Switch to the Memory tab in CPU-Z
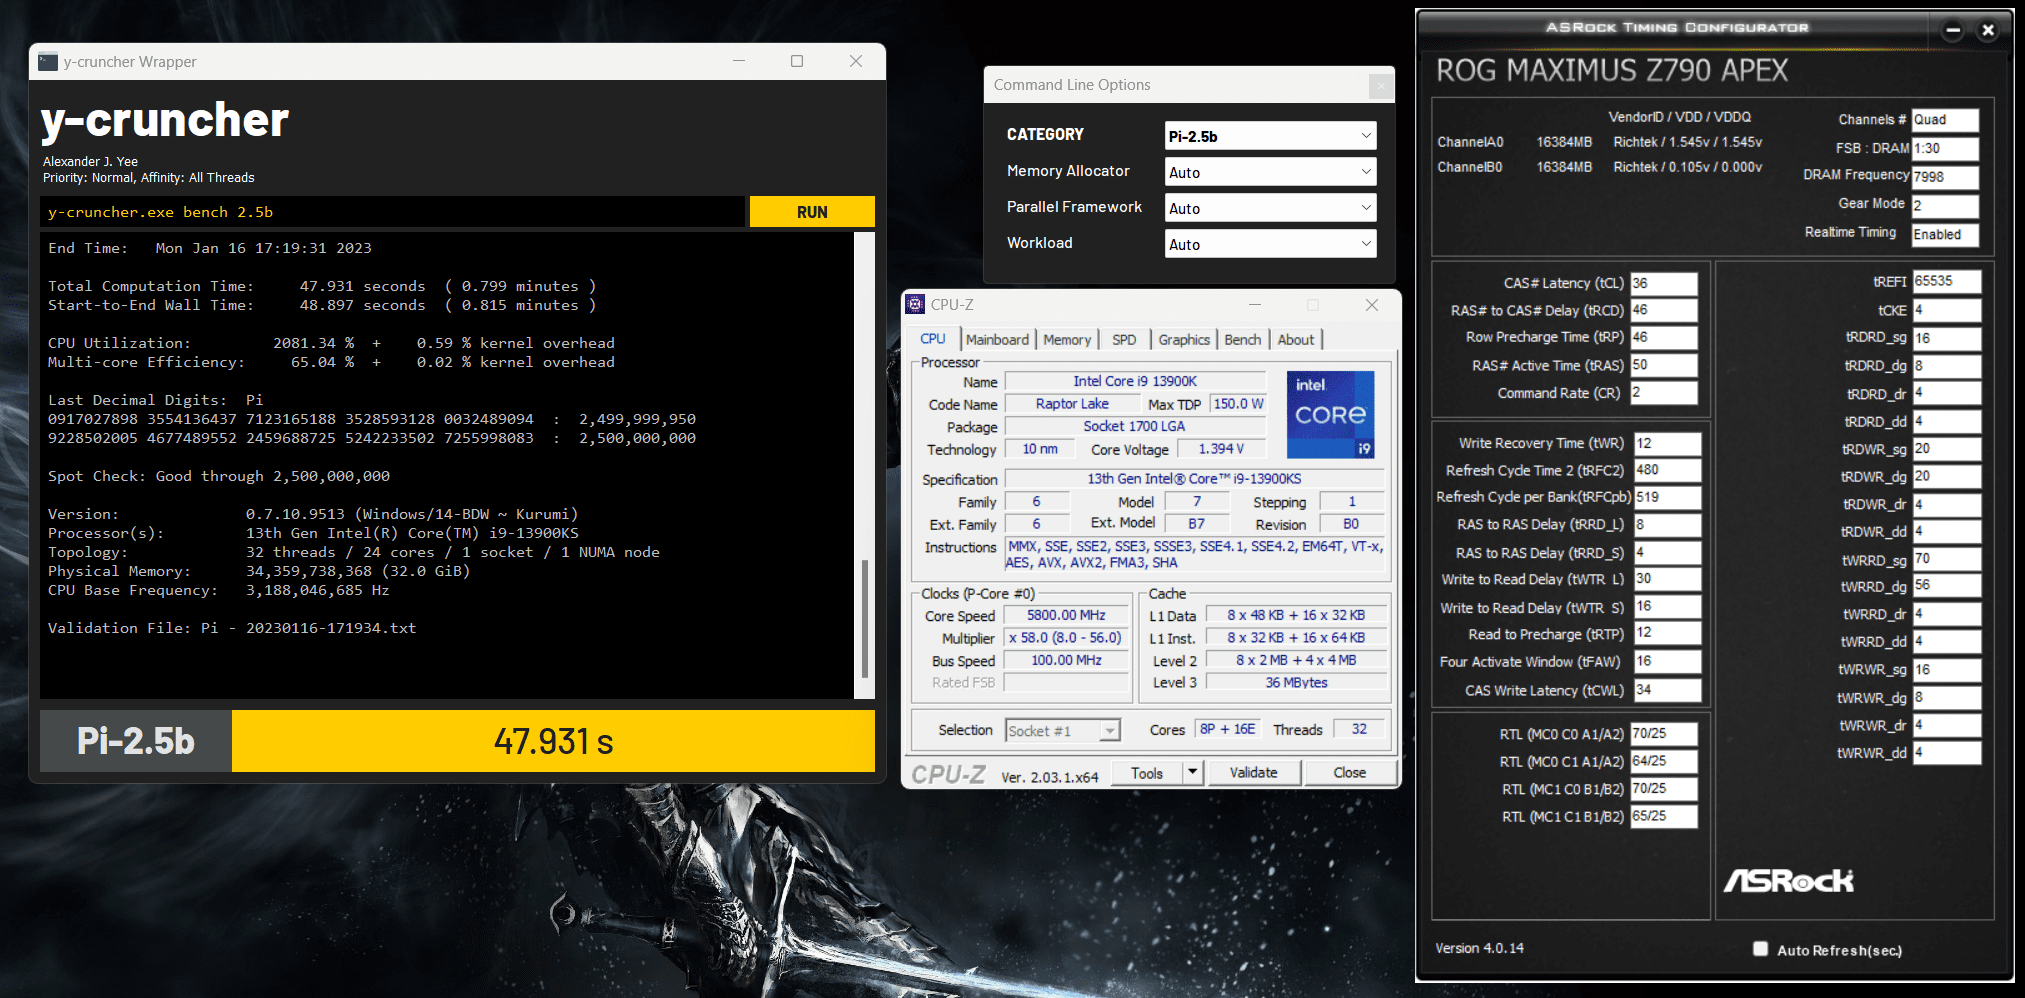This screenshot has height=998, width=2025. (x=1067, y=340)
